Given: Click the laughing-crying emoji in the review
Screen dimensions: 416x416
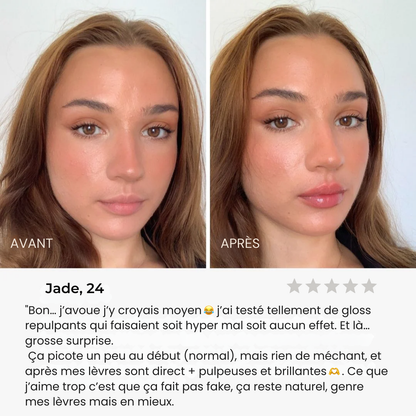Looking at the screenshot, I should point(209,311).
